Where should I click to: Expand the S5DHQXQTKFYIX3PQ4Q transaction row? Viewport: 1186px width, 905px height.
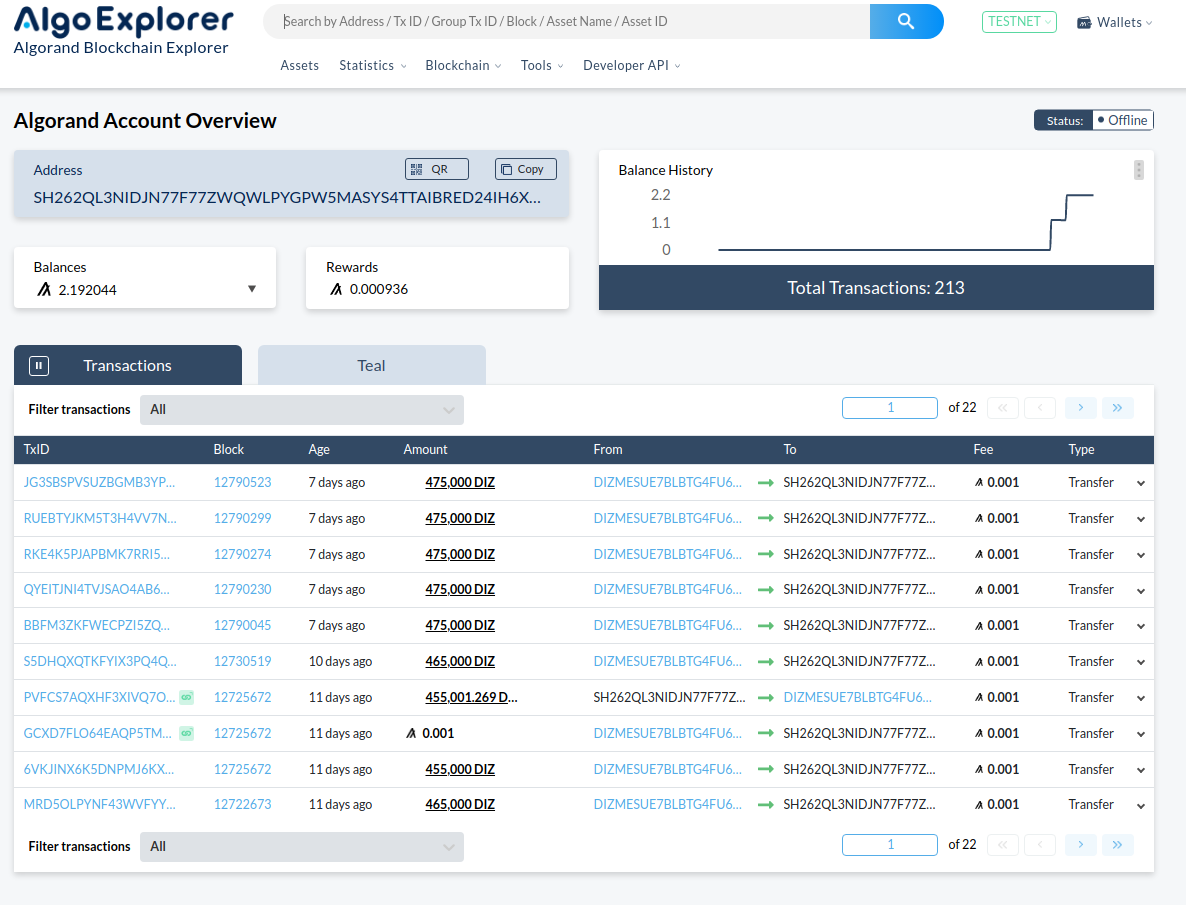click(x=1141, y=662)
